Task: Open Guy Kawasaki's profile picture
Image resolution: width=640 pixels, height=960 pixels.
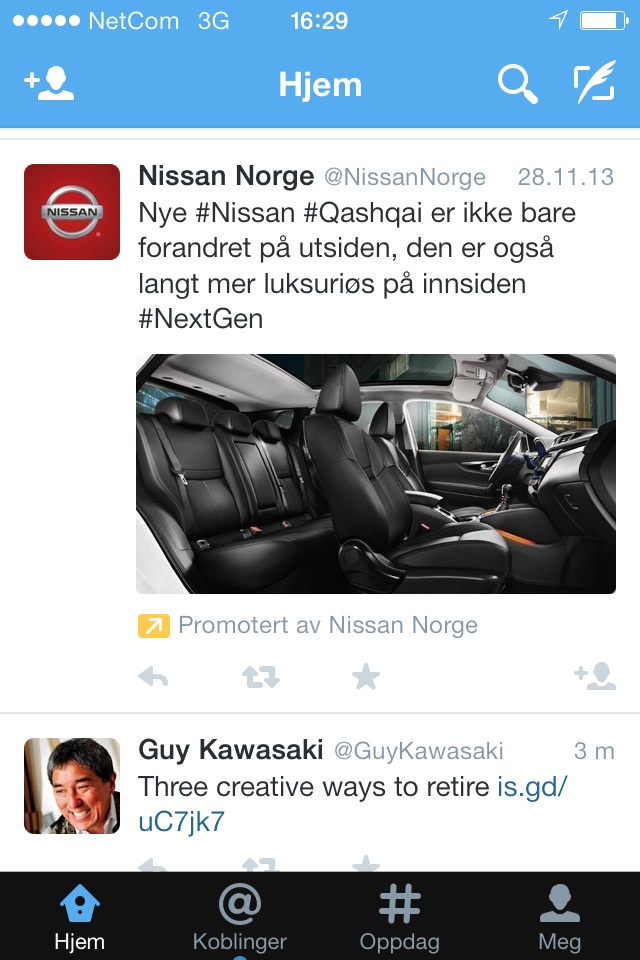Action: point(72,786)
